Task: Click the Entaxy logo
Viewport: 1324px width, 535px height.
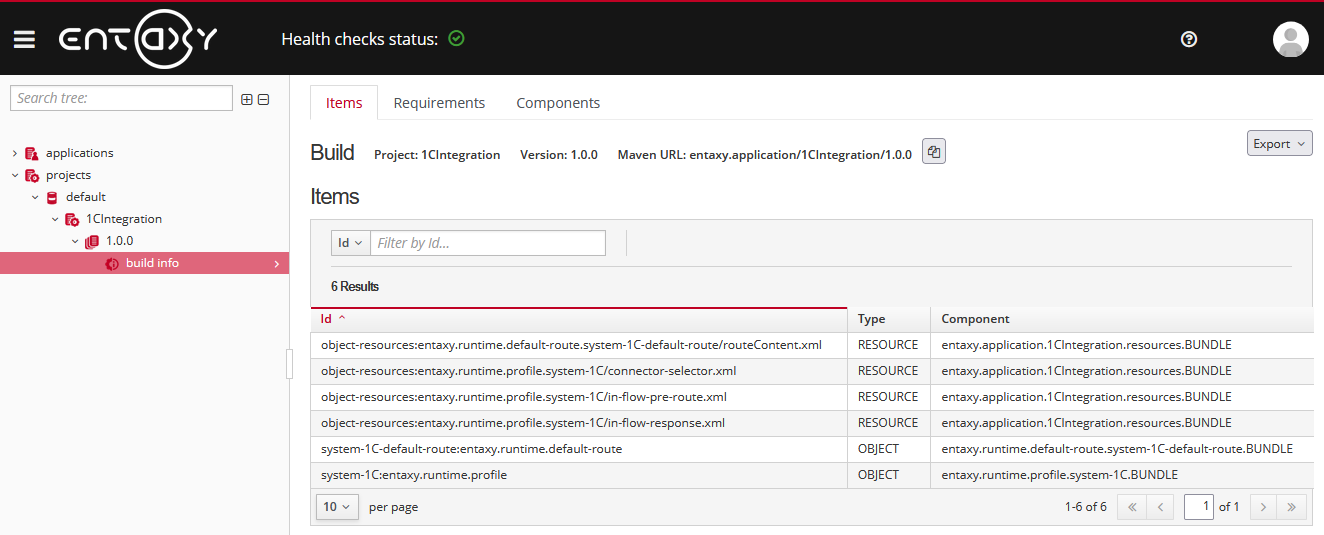Action: click(x=138, y=39)
